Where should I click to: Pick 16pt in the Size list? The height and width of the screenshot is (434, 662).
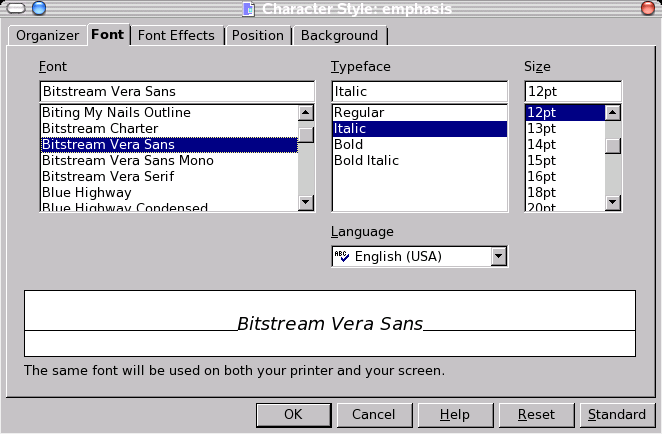[541, 176]
